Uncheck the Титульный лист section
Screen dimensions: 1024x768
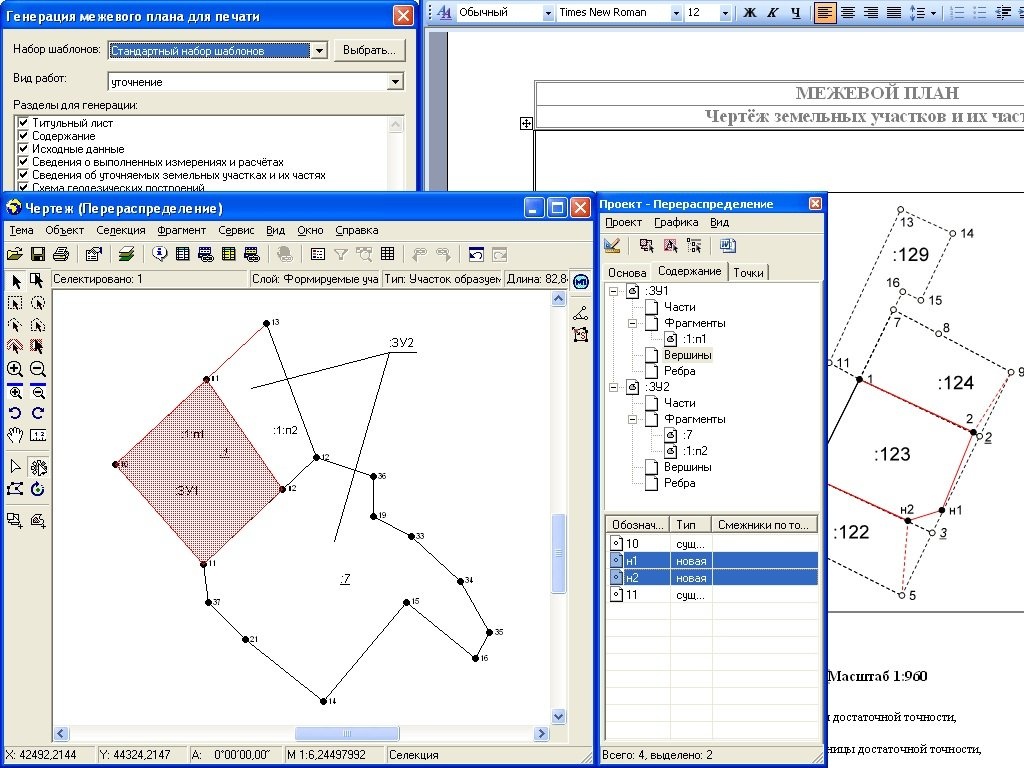click(x=23, y=123)
